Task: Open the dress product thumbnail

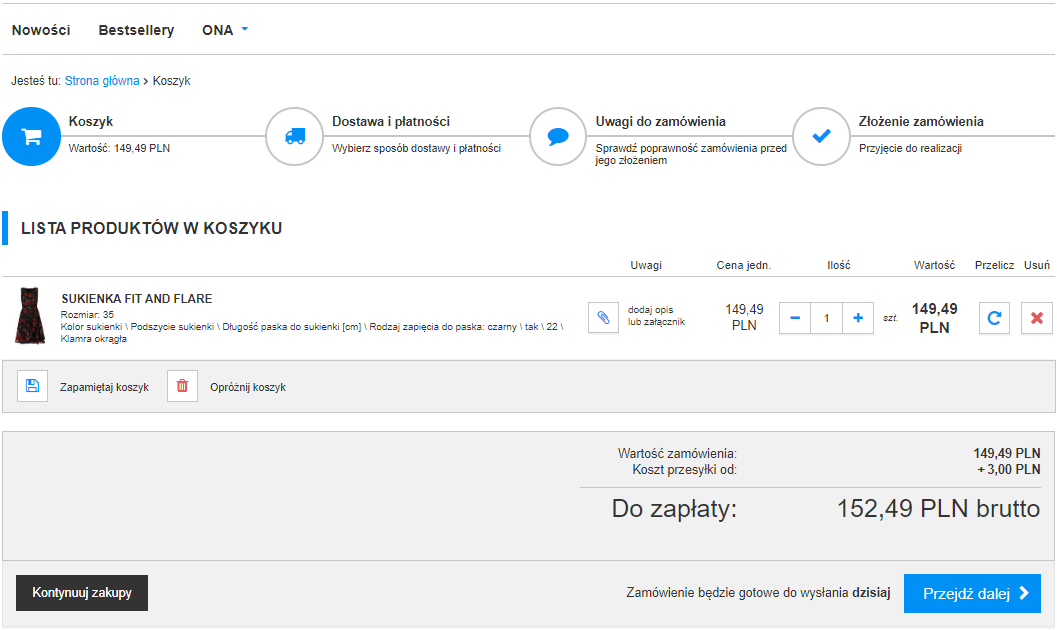Action: pyautogui.click(x=29, y=316)
